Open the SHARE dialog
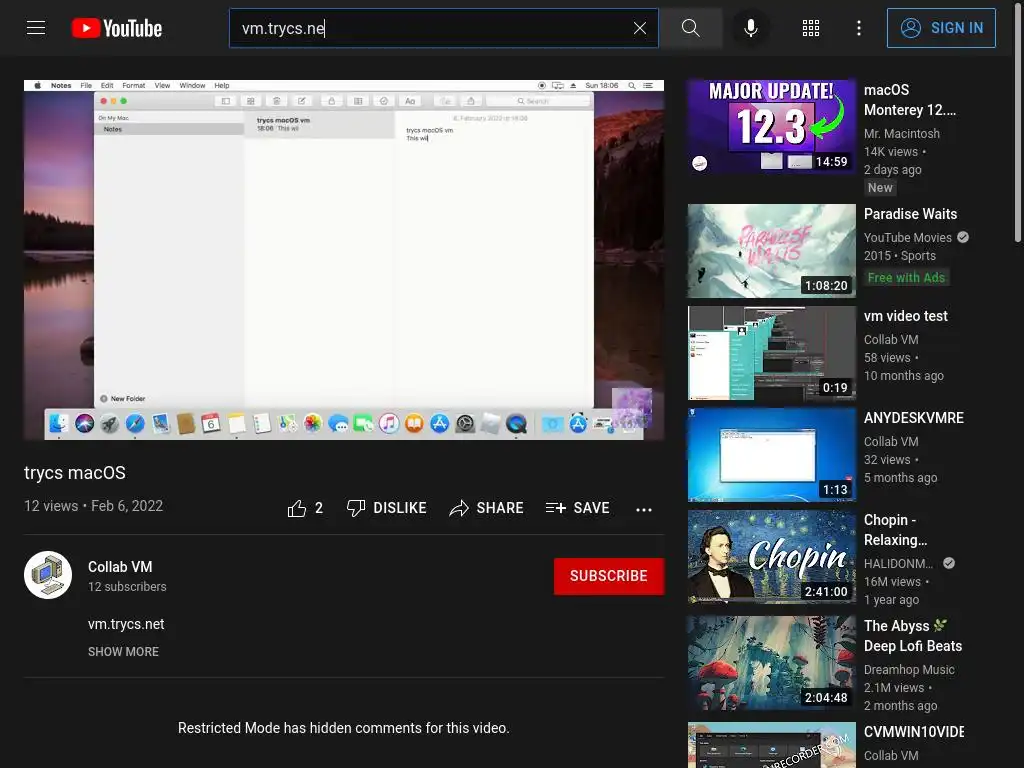The height and width of the screenshot is (768, 1024). pyautogui.click(x=487, y=508)
